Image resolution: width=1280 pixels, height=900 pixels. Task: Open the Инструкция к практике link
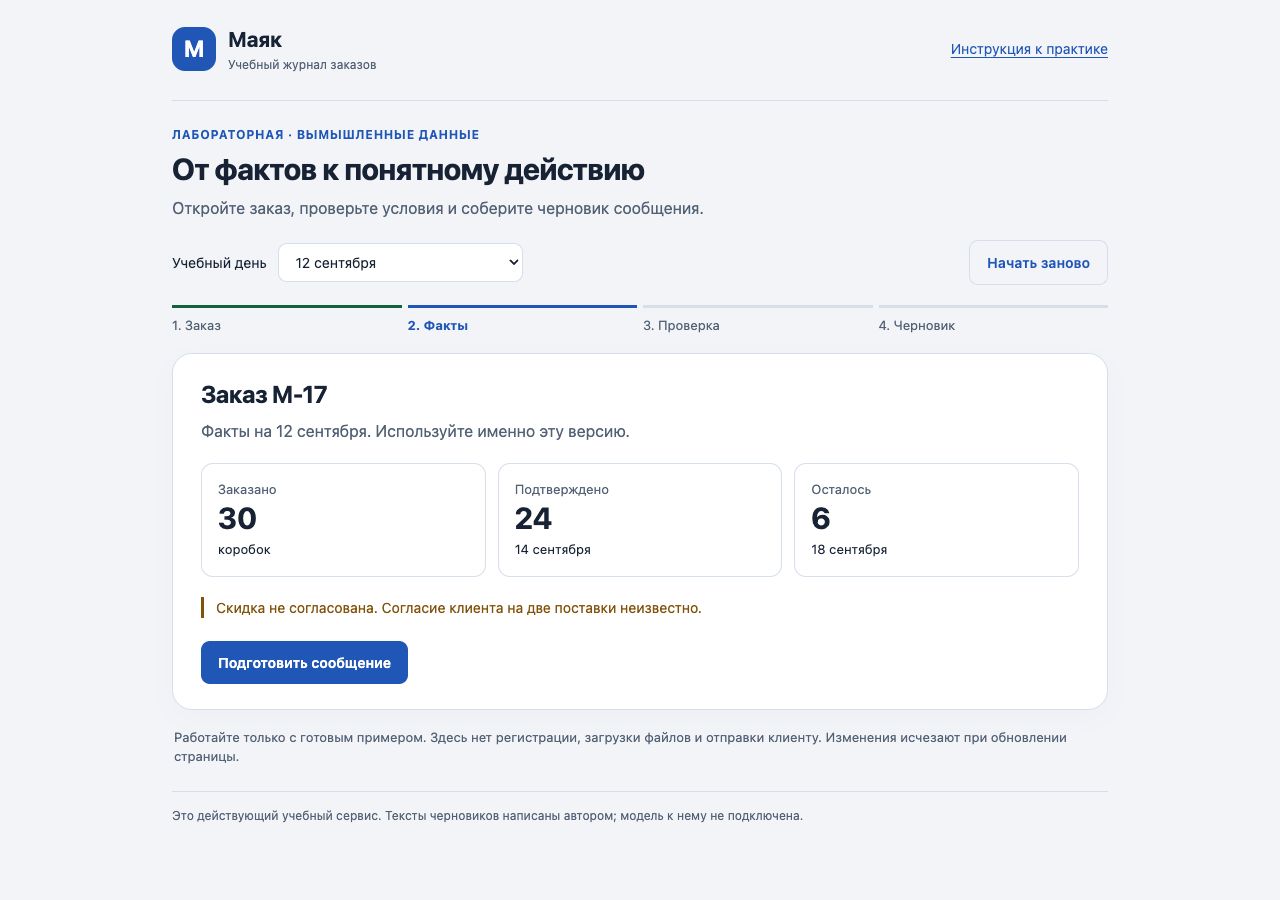point(1029,49)
